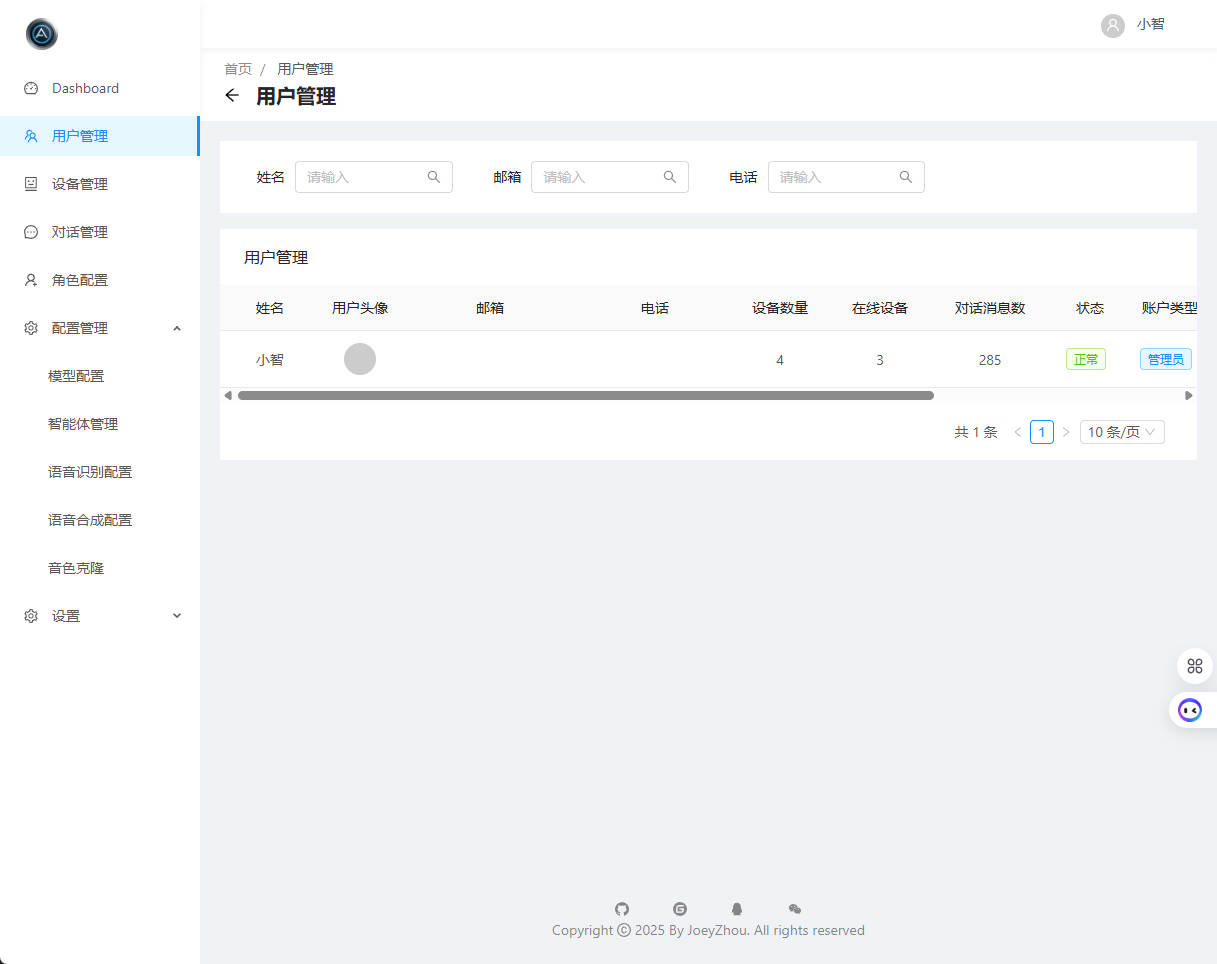Open the QQ contact icon in footer
This screenshot has height=964, width=1217.
pos(737,909)
